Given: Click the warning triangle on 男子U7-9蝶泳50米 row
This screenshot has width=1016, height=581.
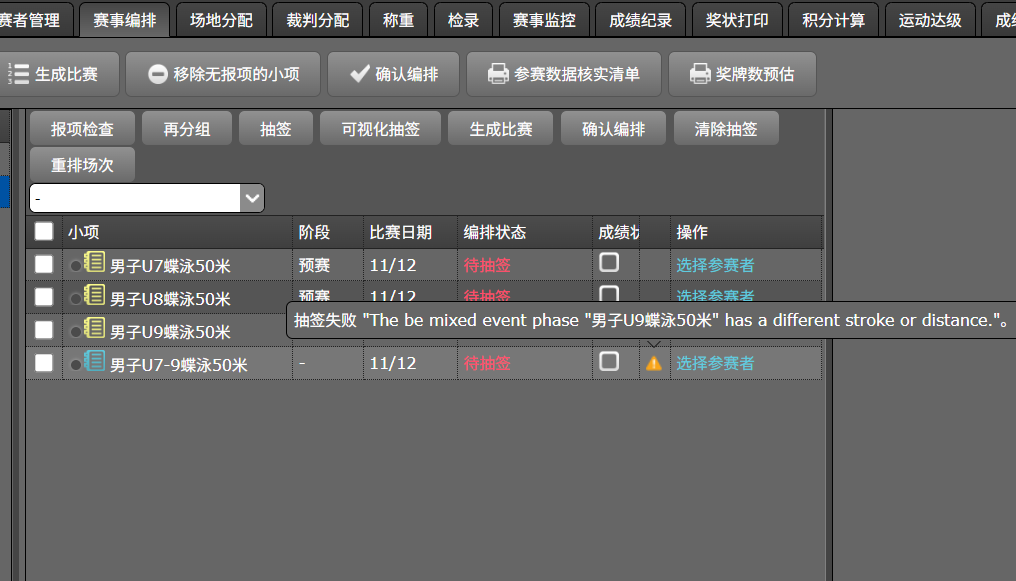Looking at the screenshot, I should (653, 363).
